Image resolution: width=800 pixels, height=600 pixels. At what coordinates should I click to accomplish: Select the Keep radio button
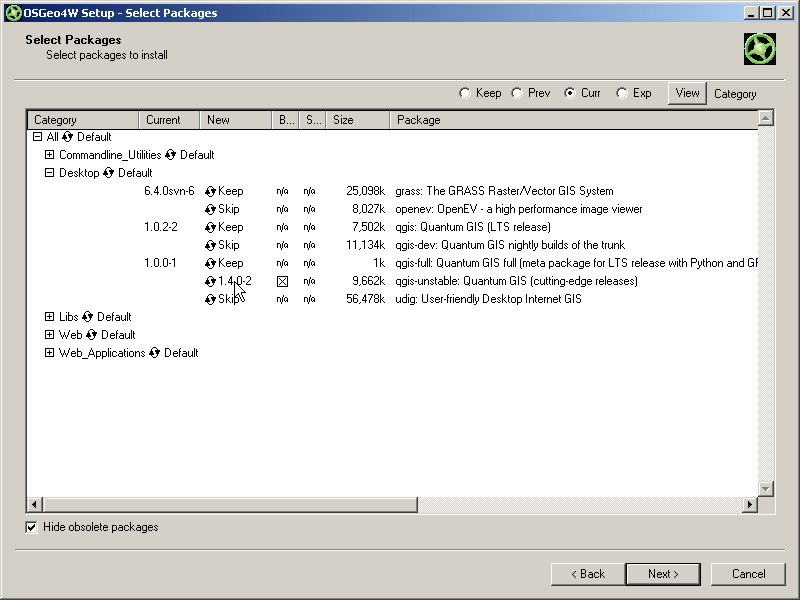[x=464, y=93]
